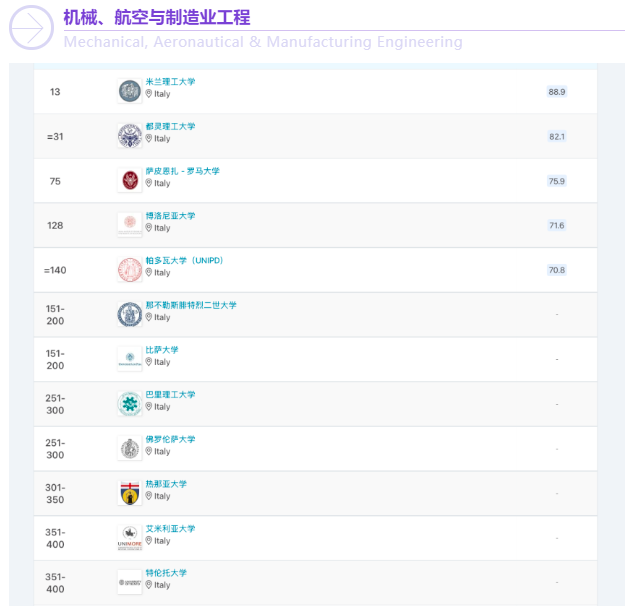Click rank 151-200 of 比萨大学
This screenshot has height=606, width=638.
tap(55, 359)
